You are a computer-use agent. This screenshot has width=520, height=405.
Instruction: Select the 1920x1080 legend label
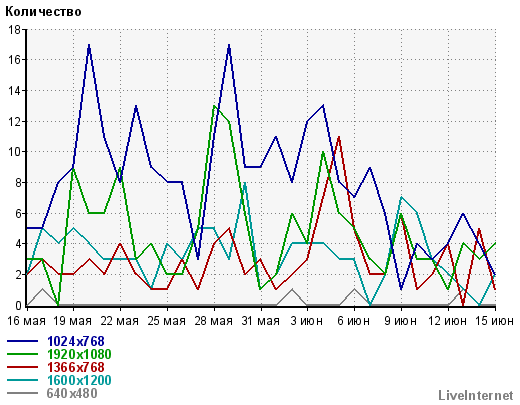coord(79,354)
